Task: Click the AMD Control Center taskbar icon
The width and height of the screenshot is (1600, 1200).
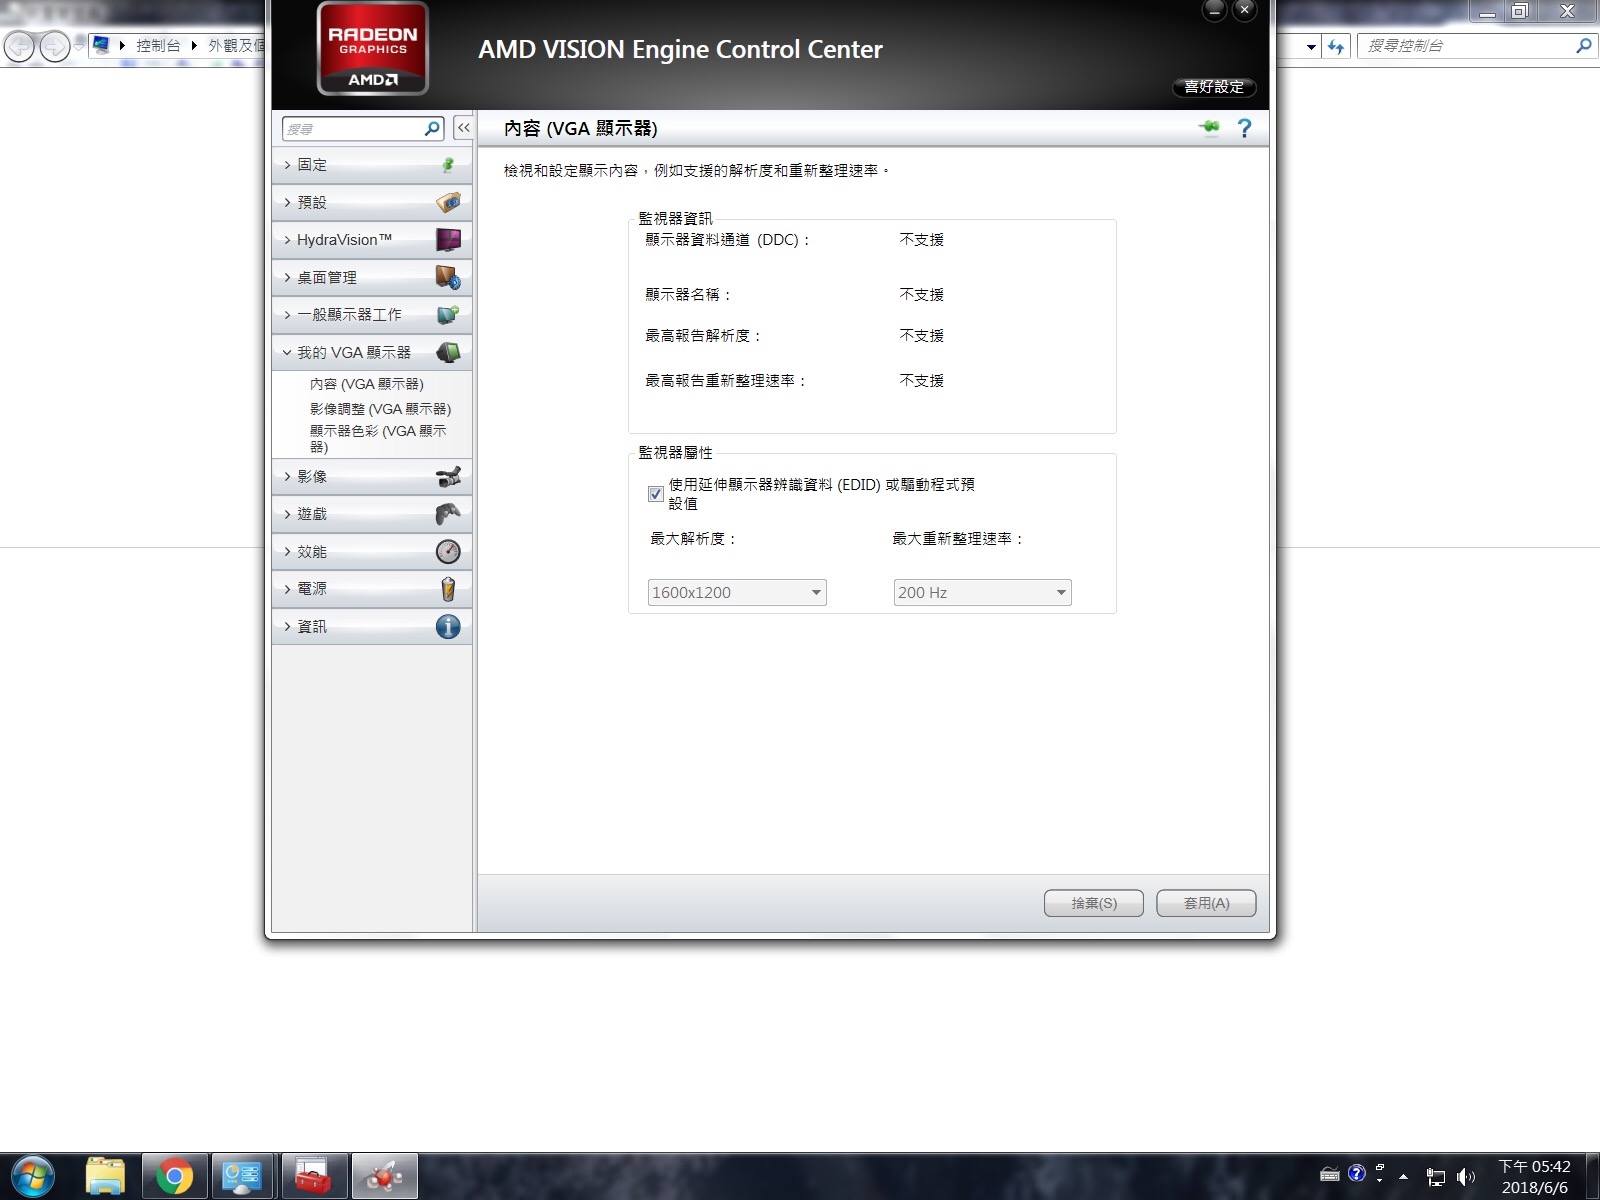Action: pos(384,1176)
